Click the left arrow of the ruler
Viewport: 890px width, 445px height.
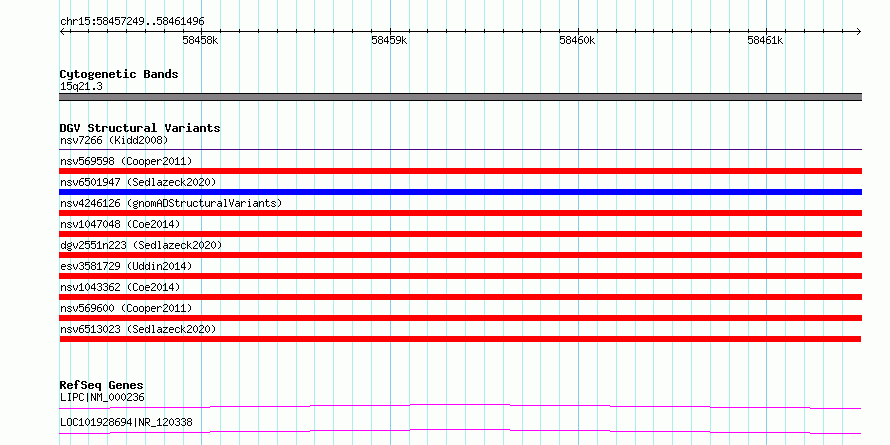63,31
